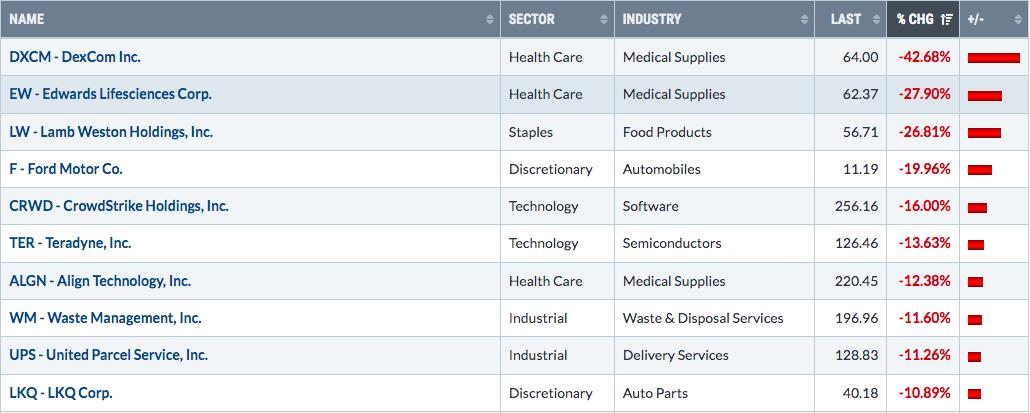Select LW - Lamb Weston Holdings, Inc.

[111, 131]
